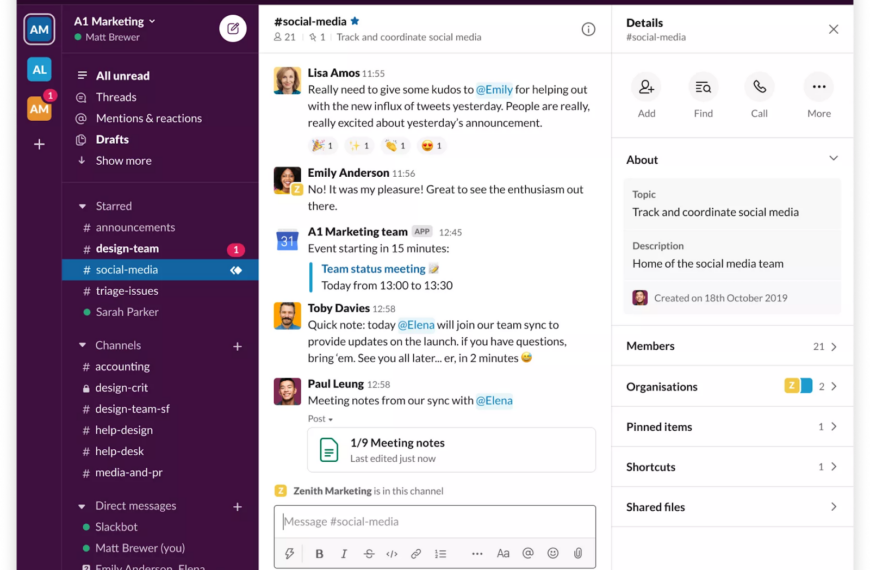Close the Details panel

click(x=833, y=29)
